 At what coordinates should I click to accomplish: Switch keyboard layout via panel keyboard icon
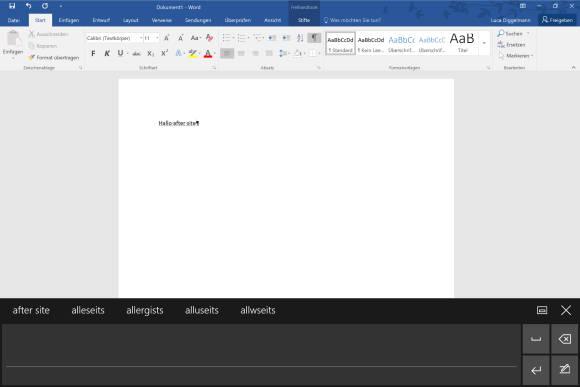tap(542, 310)
